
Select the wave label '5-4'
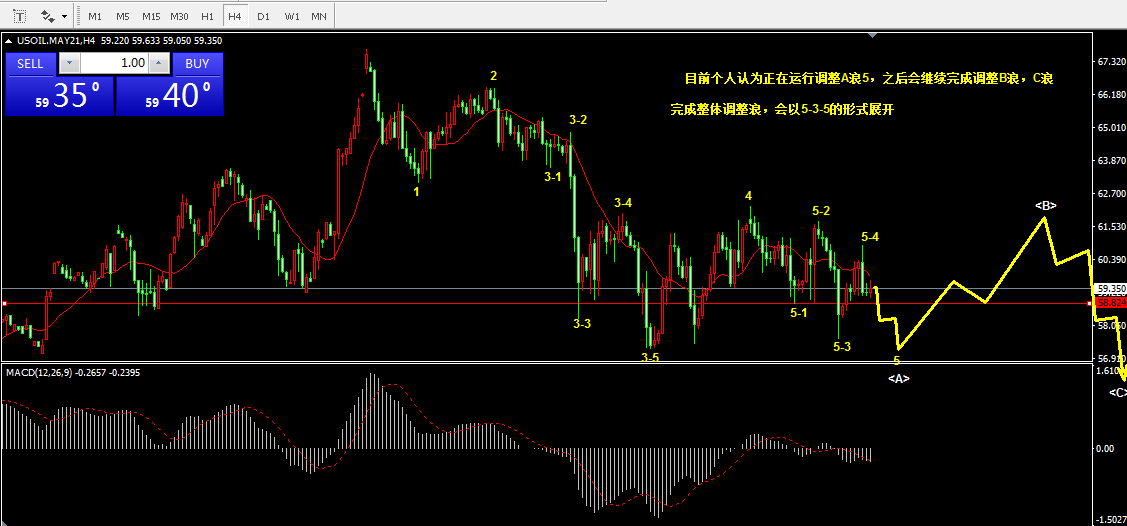click(870, 236)
